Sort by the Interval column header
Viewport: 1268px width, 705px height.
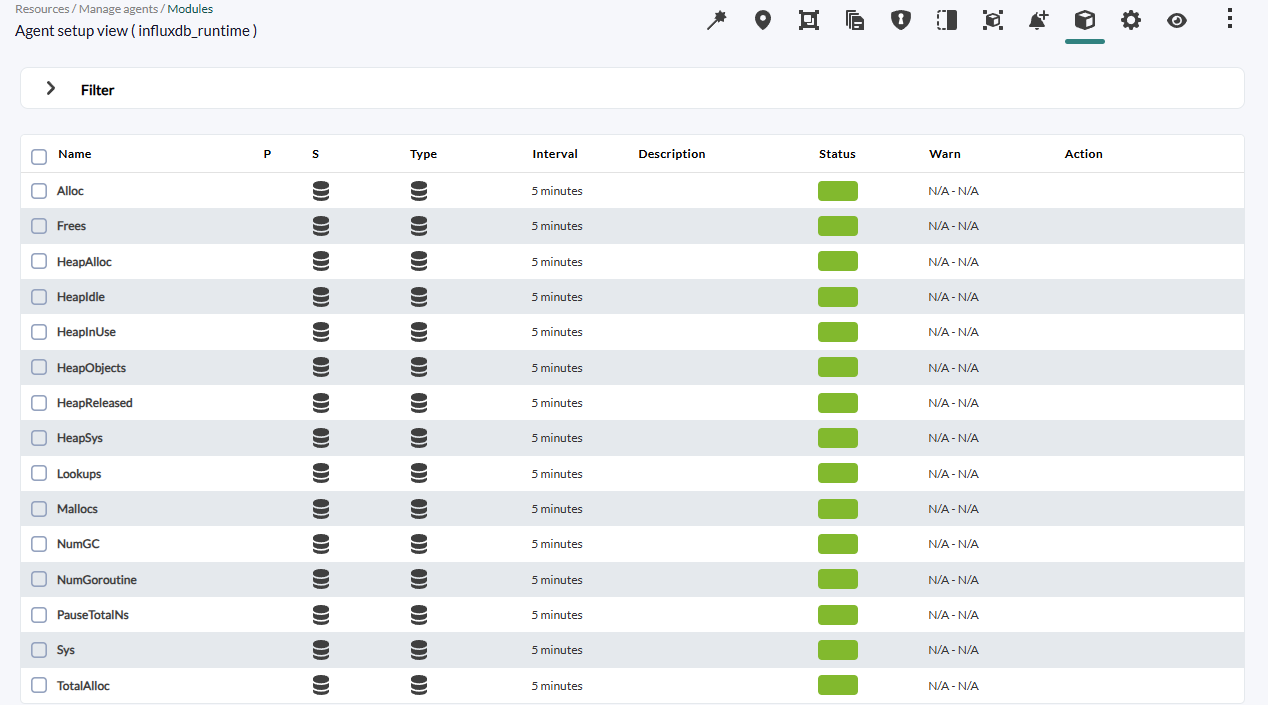pos(555,154)
